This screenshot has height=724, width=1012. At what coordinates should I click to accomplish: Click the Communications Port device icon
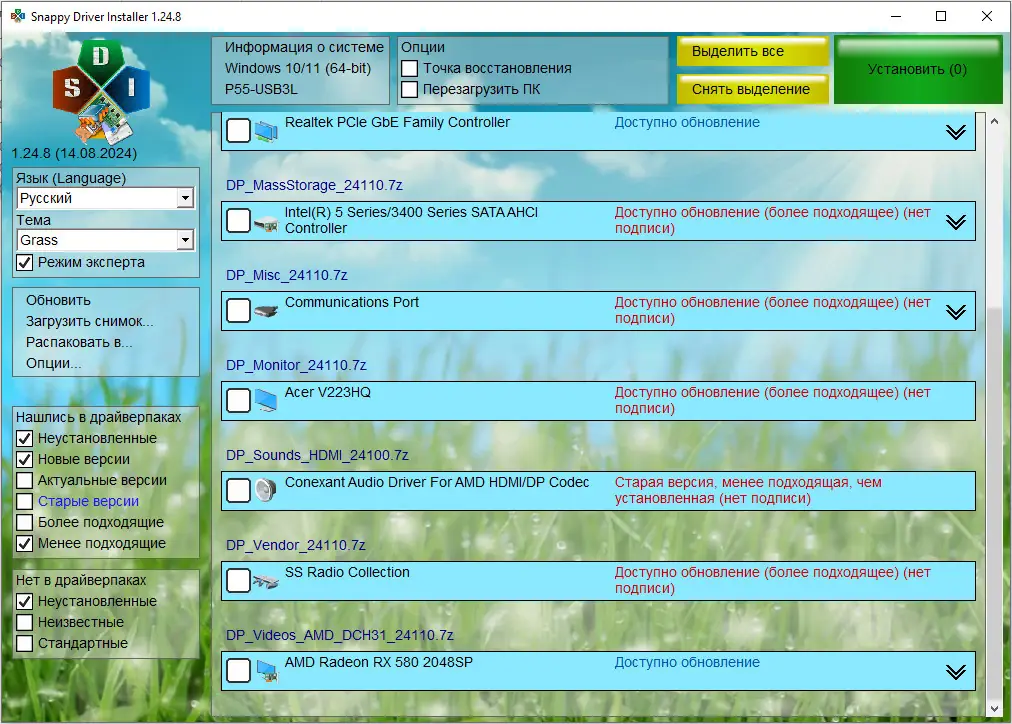(x=266, y=310)
